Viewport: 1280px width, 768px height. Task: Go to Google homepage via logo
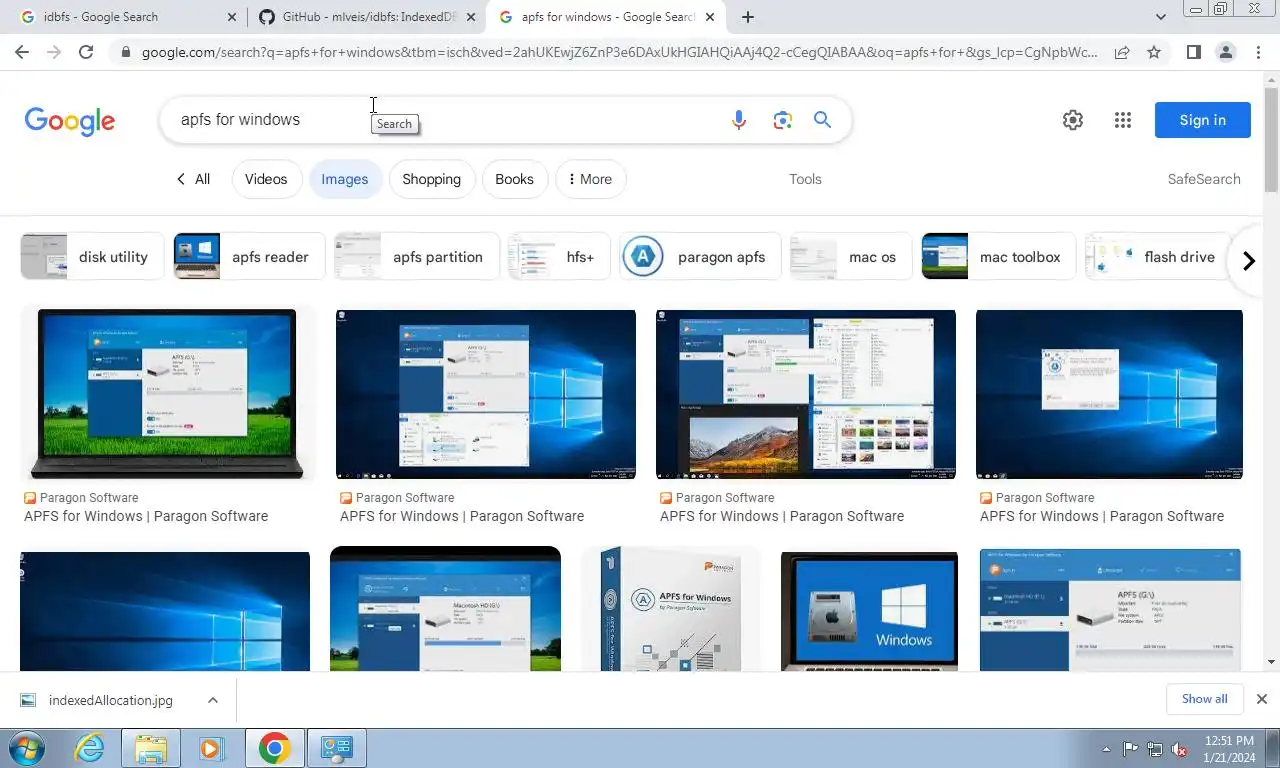click(70, 121)
